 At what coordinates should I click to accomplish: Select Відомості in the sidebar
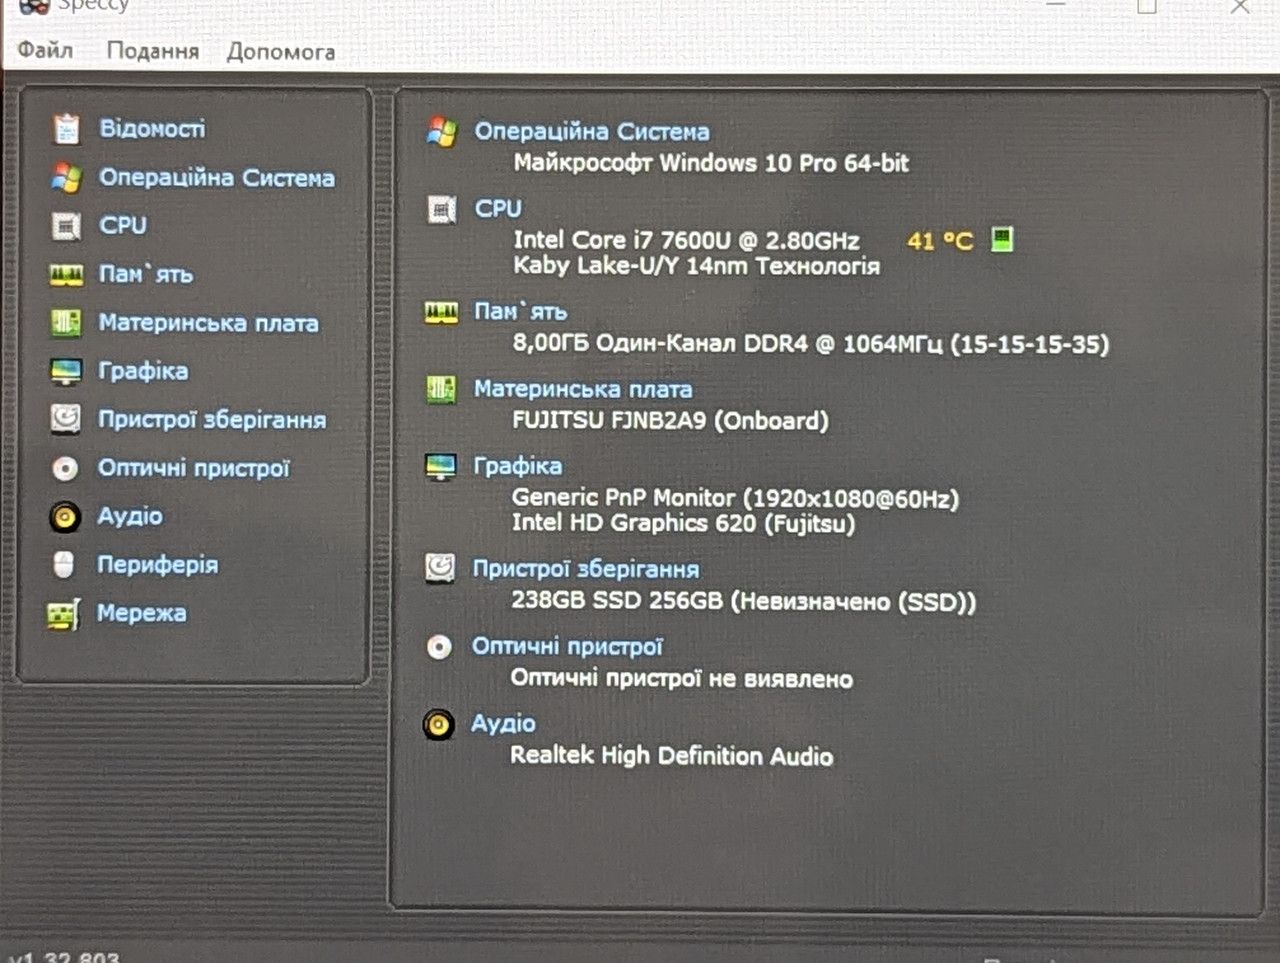[152, 129]
